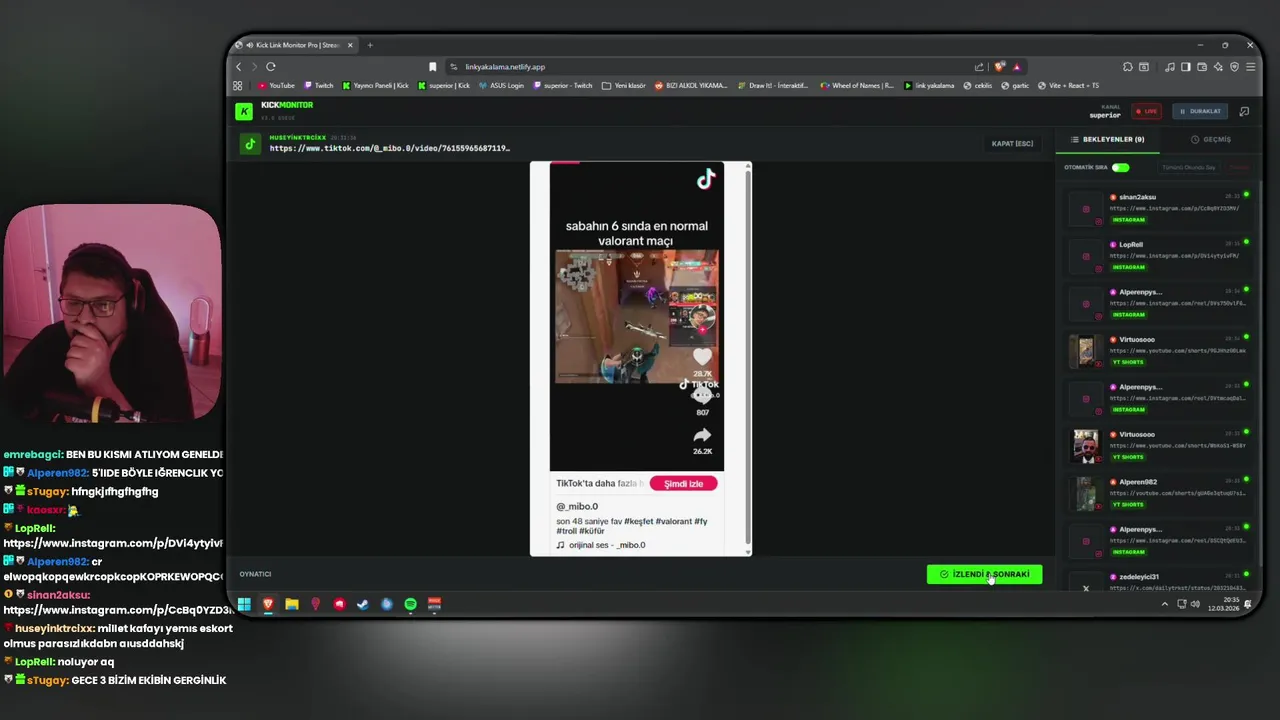Open the browser extensions puzzle icon
The image size is (1280, 720).
[x=1127, y=67]
